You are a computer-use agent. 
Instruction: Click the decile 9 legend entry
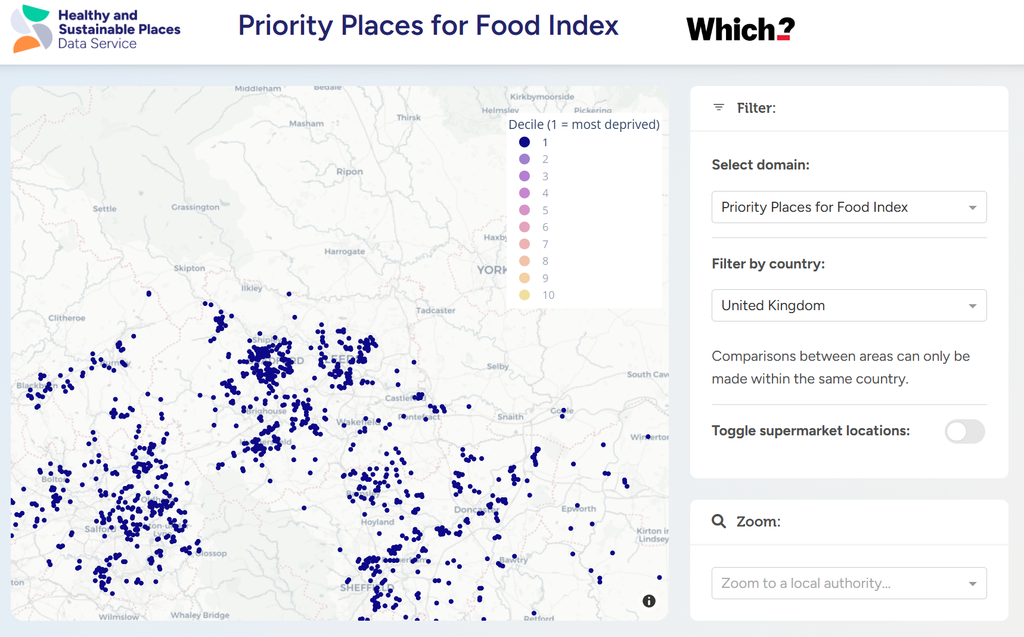[x=534, y=278]
